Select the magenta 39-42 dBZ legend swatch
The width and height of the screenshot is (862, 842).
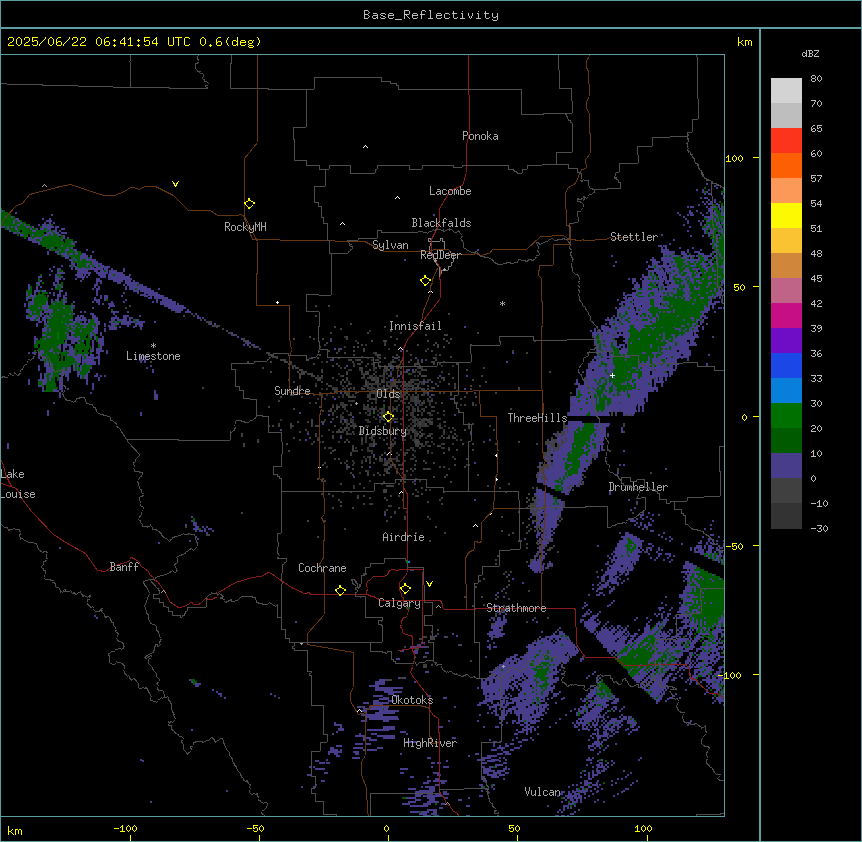[786, 315]
